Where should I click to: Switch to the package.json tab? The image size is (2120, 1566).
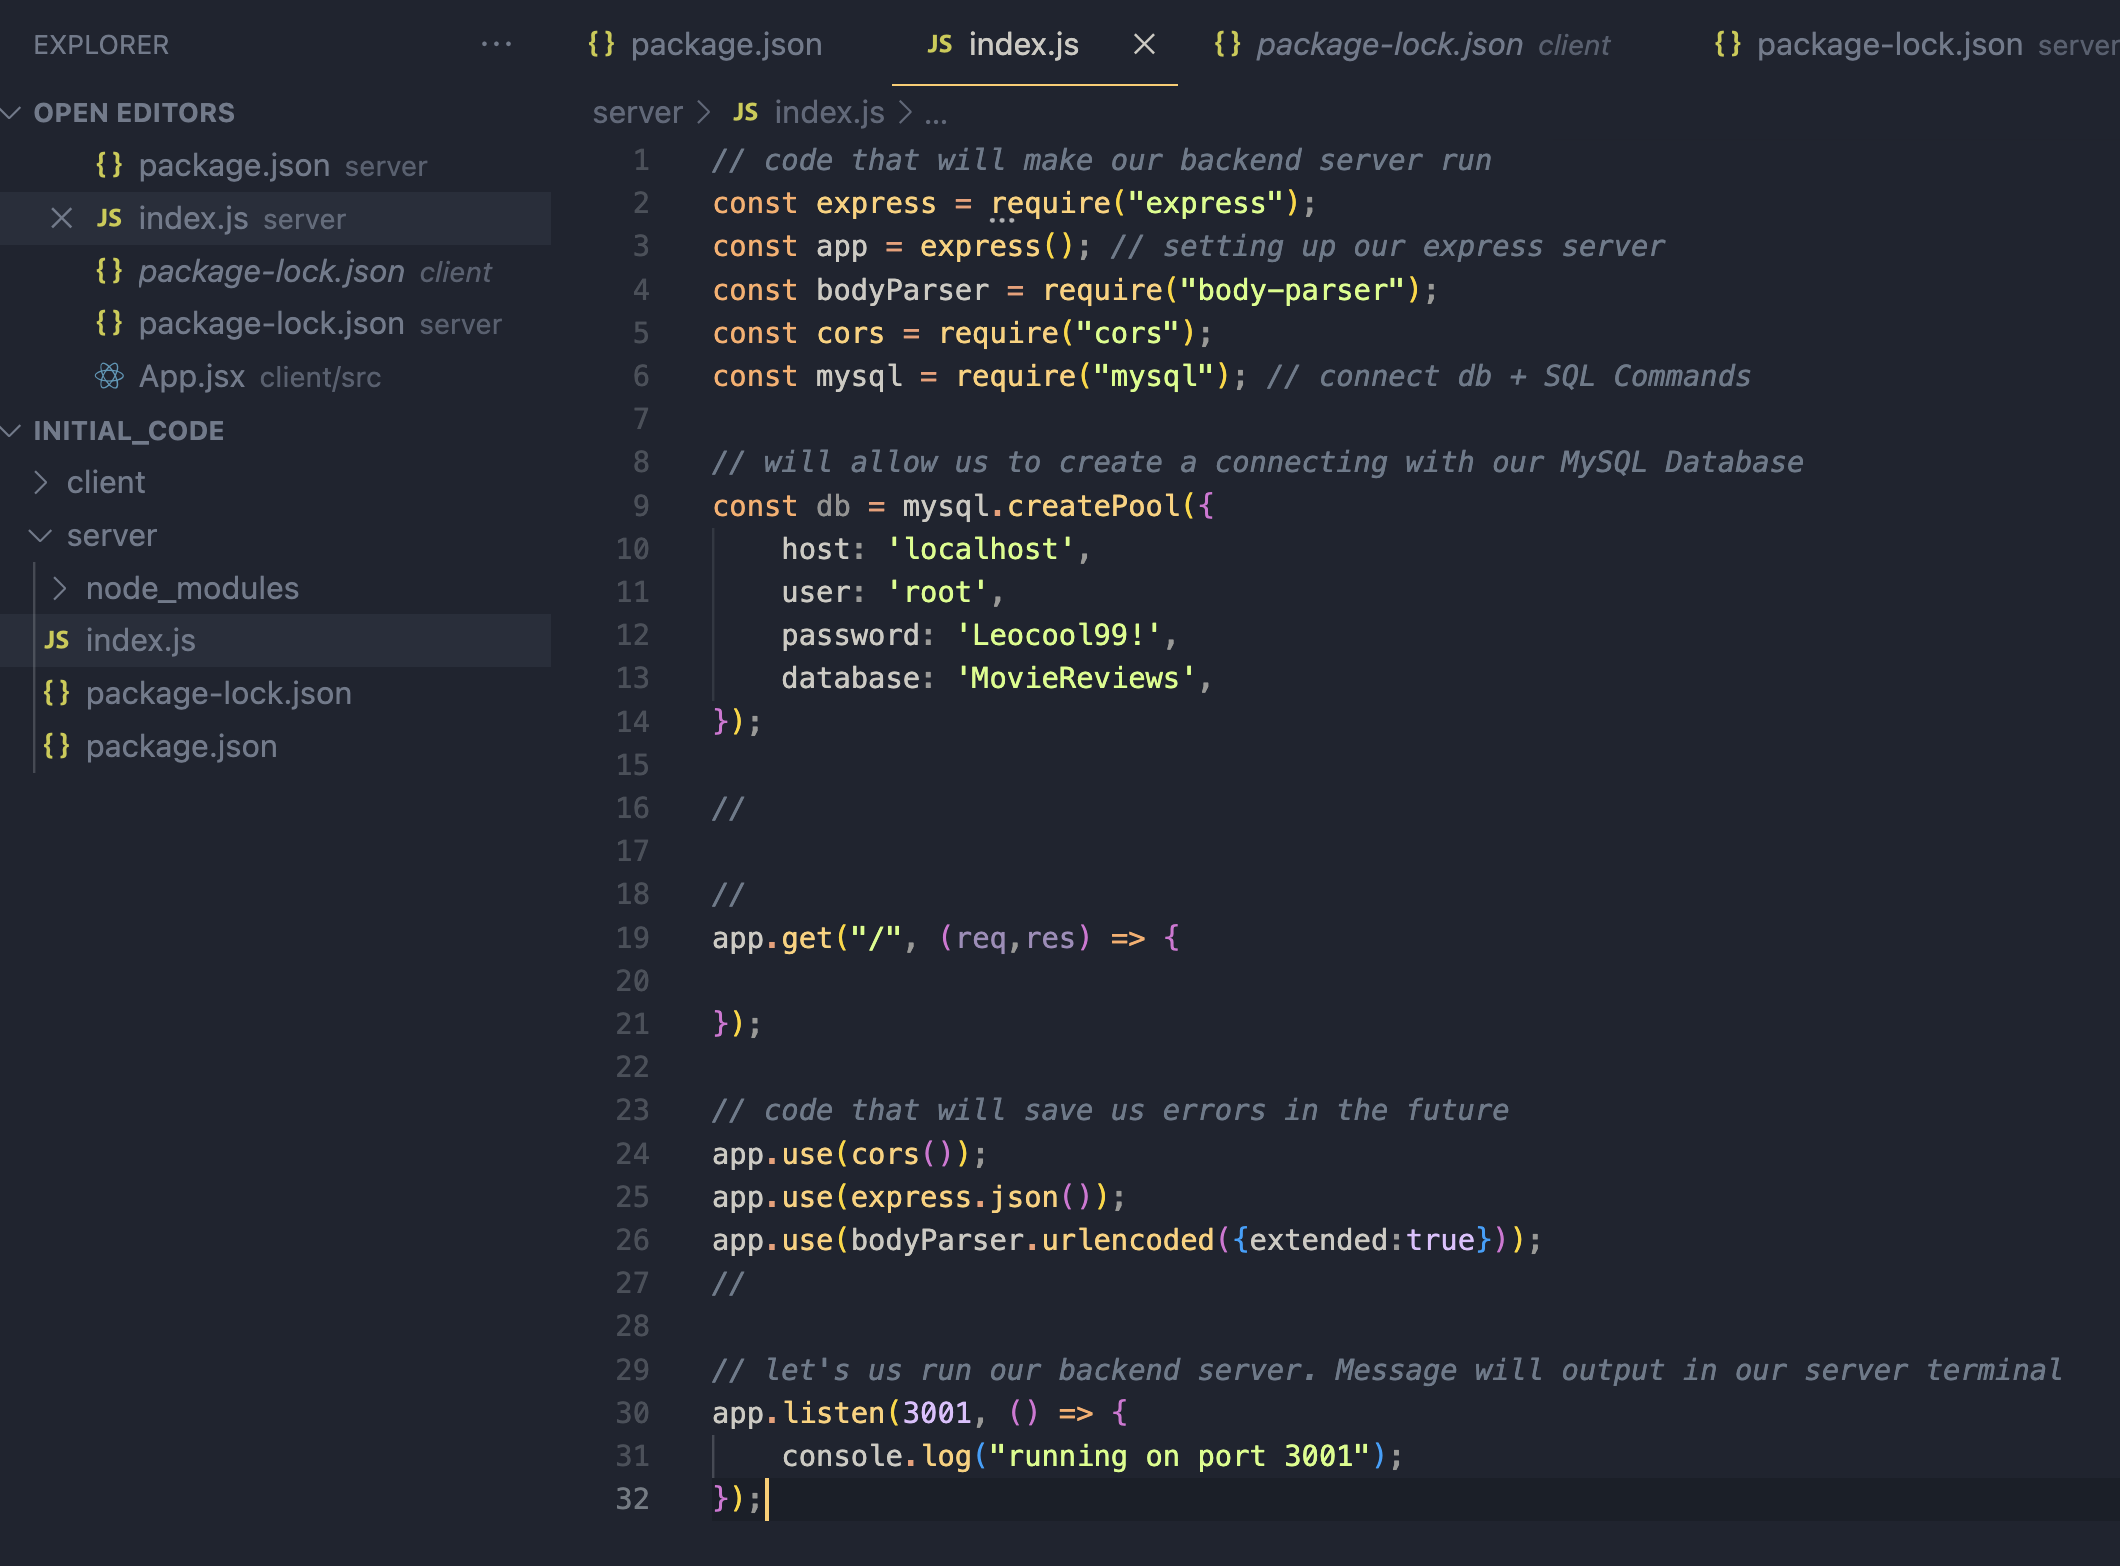coord(725,44)
